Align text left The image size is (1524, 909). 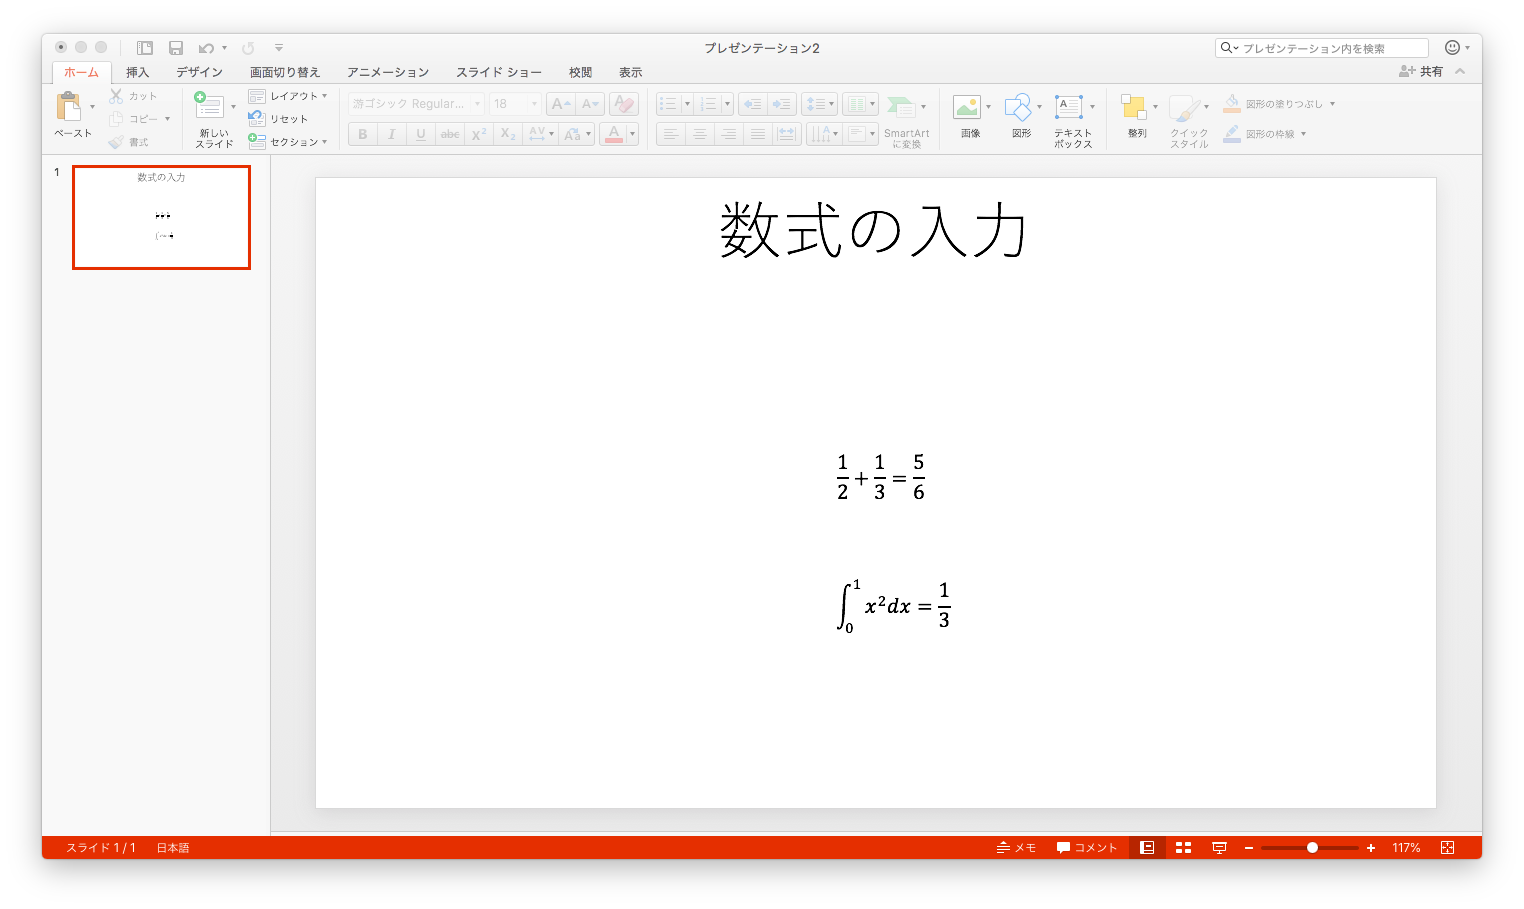click(x=670, y=134)
